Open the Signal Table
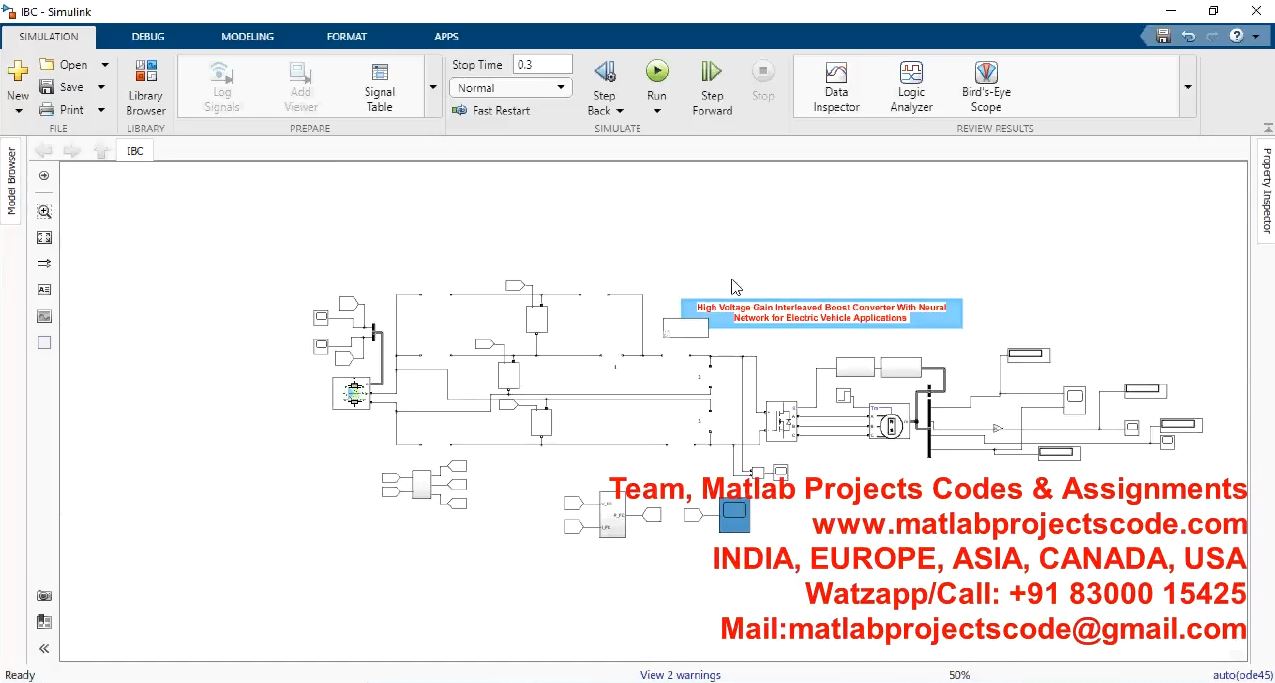Screen dimensions: 1275x683 point(379,88)
